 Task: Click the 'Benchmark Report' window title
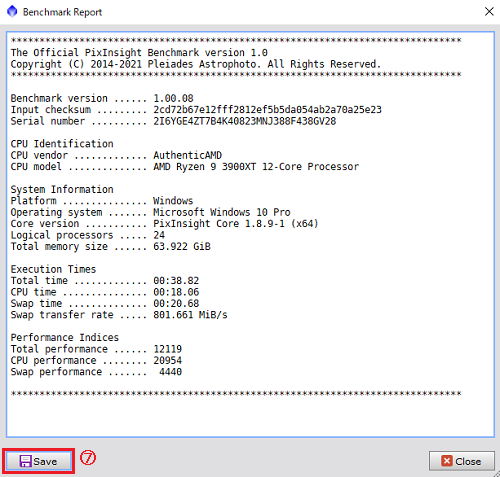click(62, 12)
